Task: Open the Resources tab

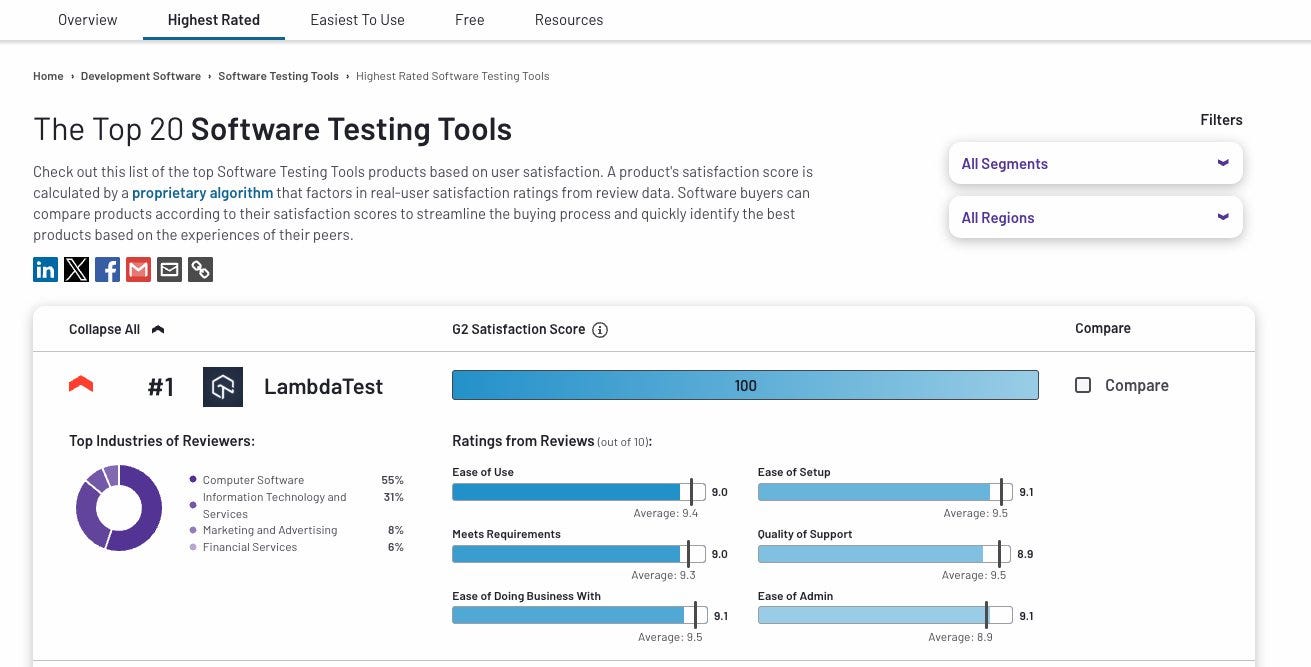Action: click(569, 20)
